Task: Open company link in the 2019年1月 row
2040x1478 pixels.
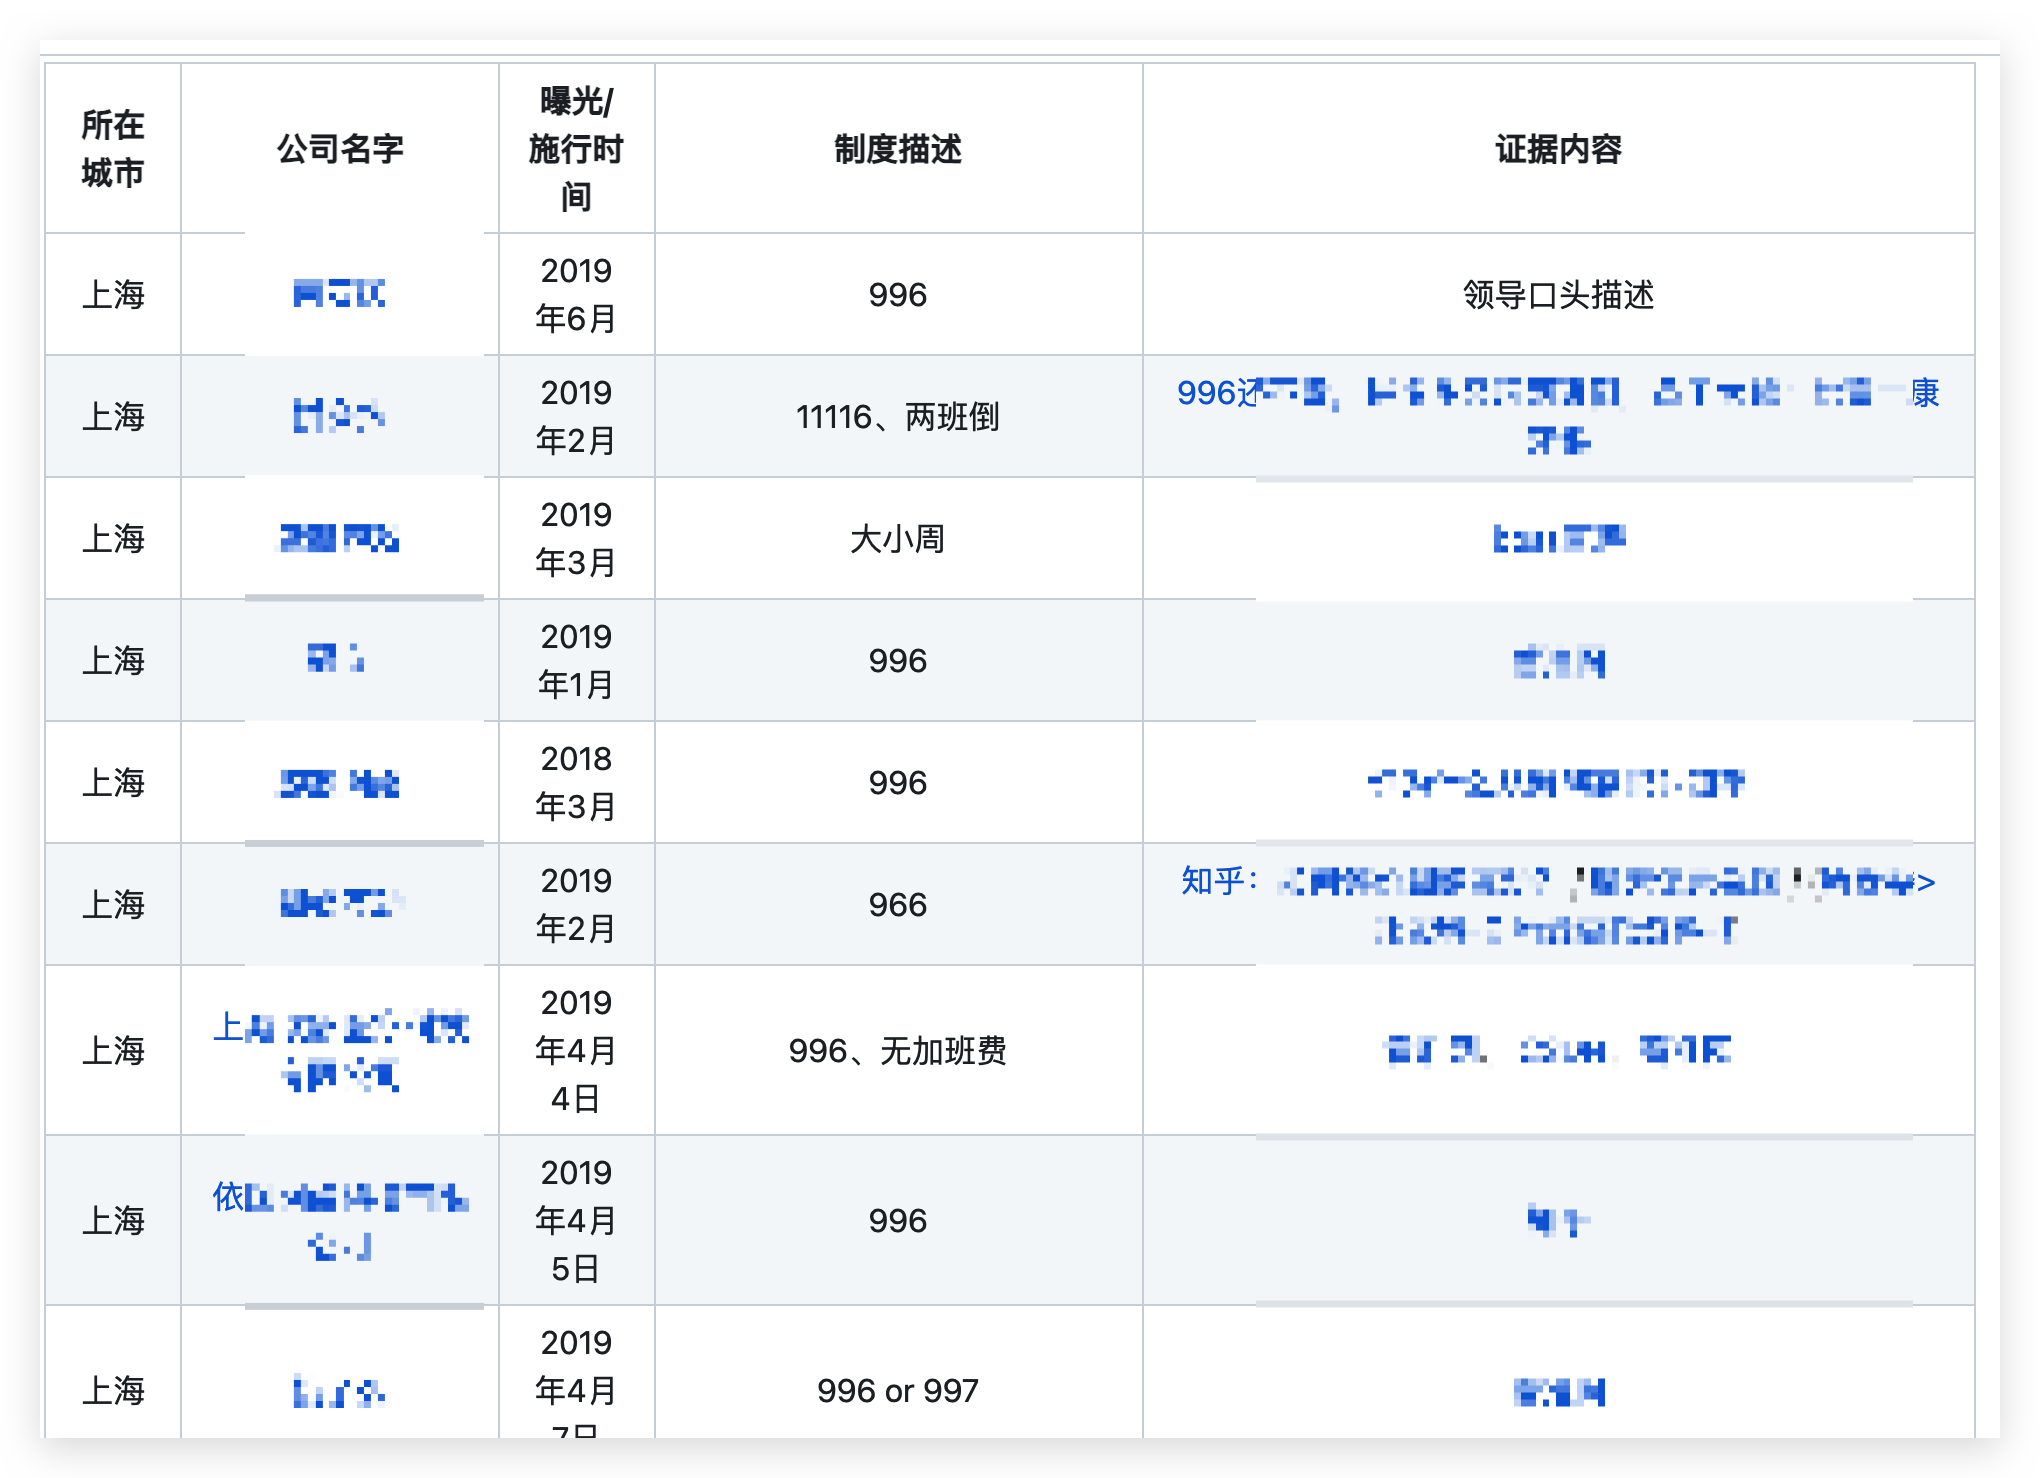Action: 336,660
